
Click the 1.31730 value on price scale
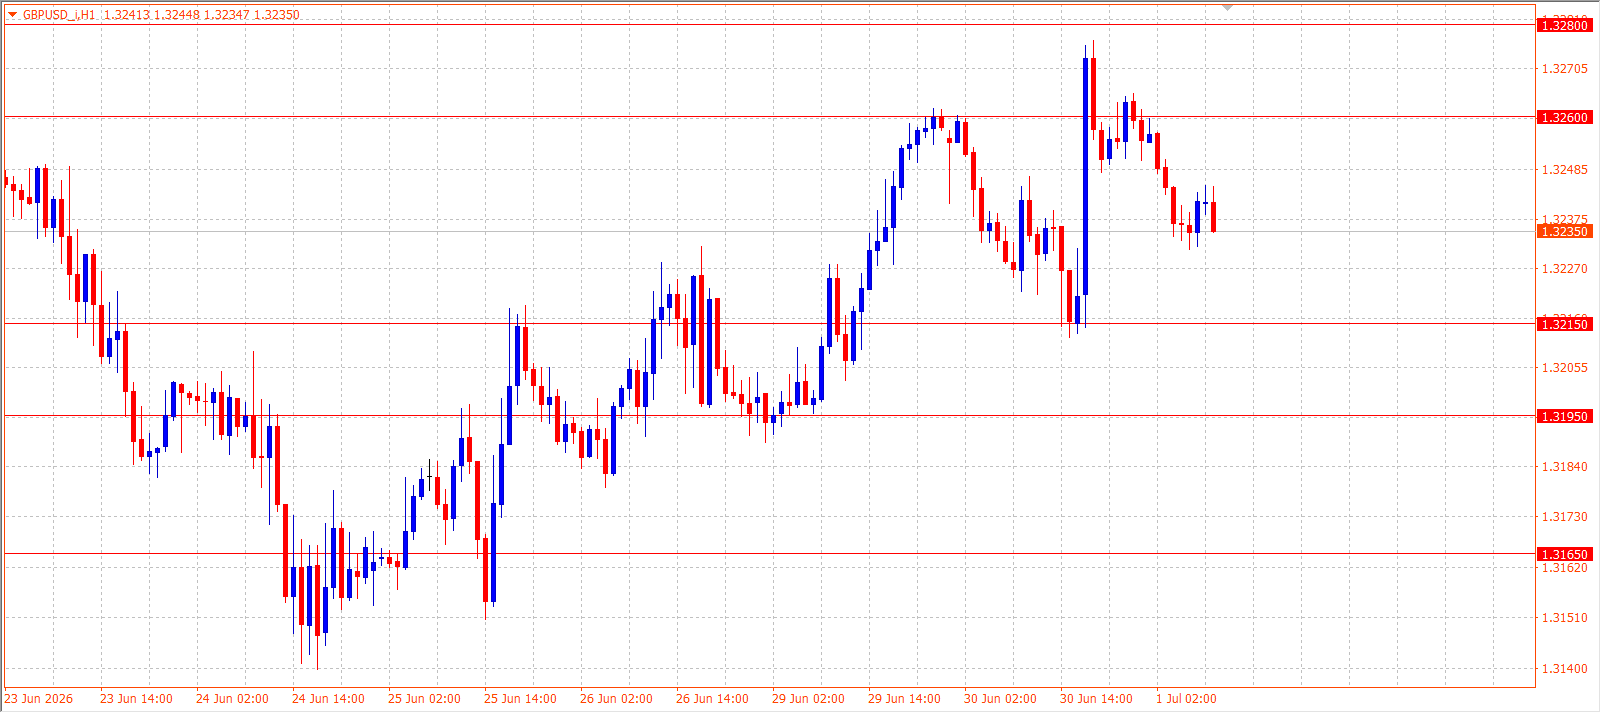pos(1565,517)
